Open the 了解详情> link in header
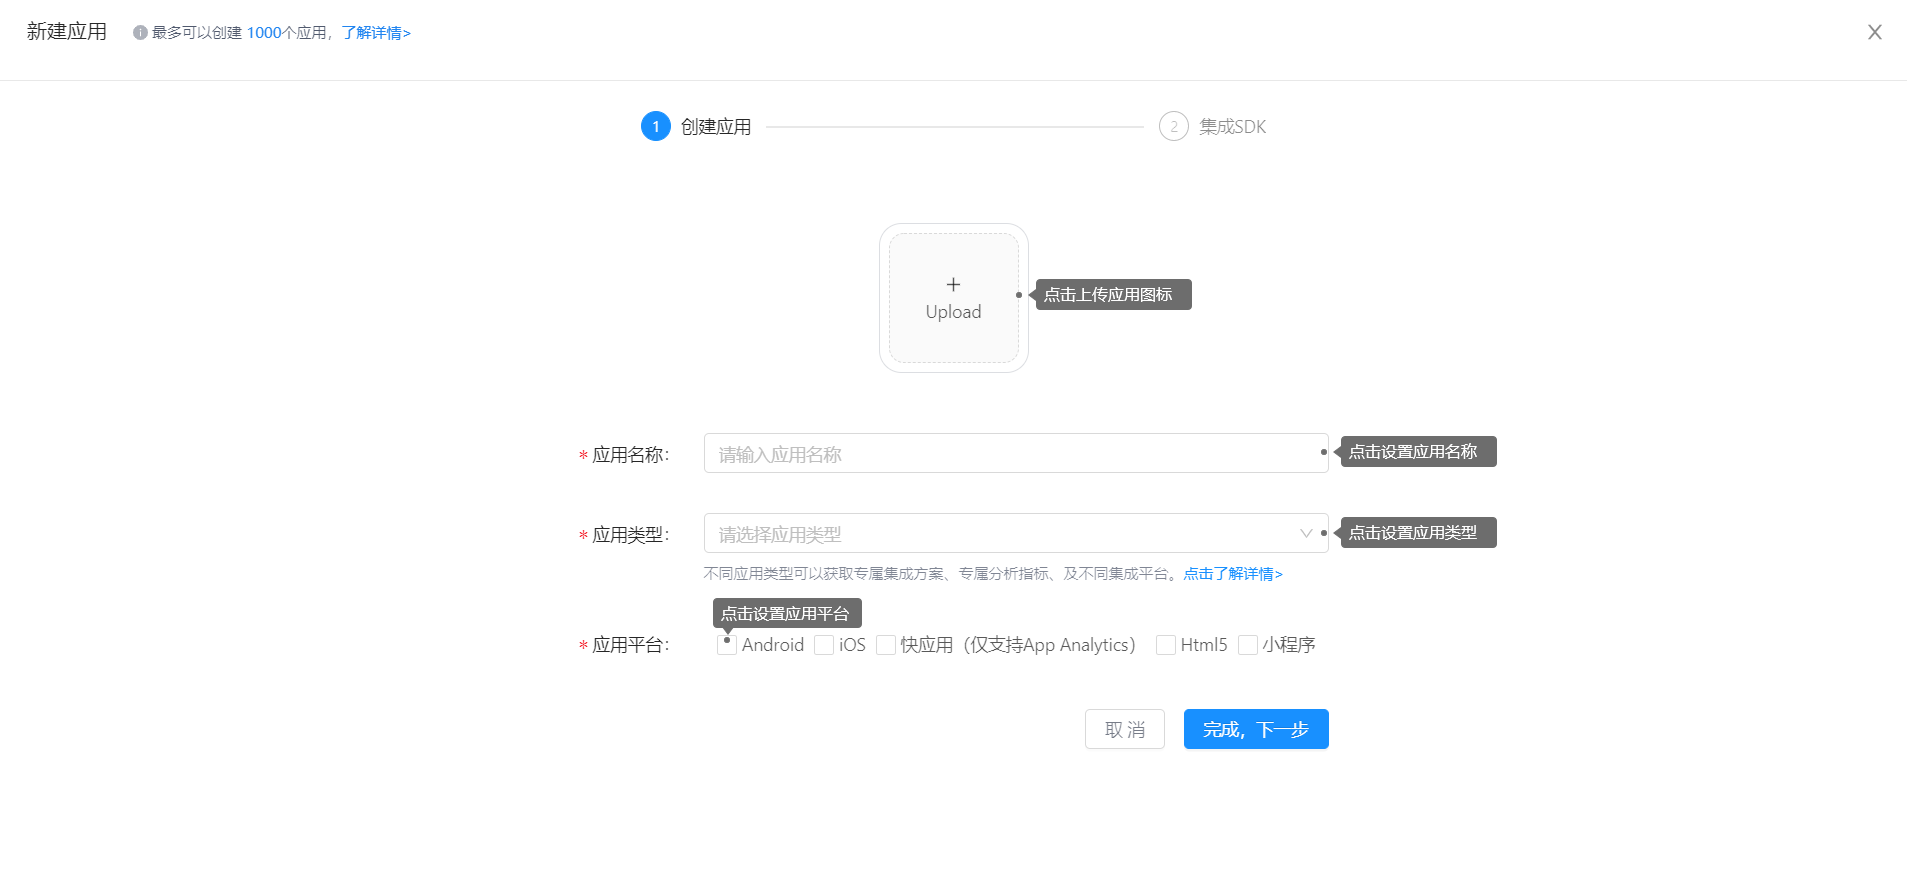 pos(376,33)
